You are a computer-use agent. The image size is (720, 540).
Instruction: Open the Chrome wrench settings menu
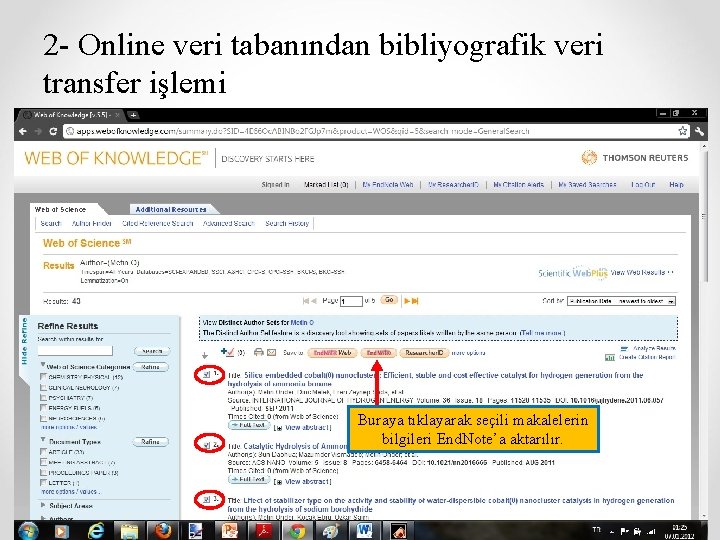[699, 131]
